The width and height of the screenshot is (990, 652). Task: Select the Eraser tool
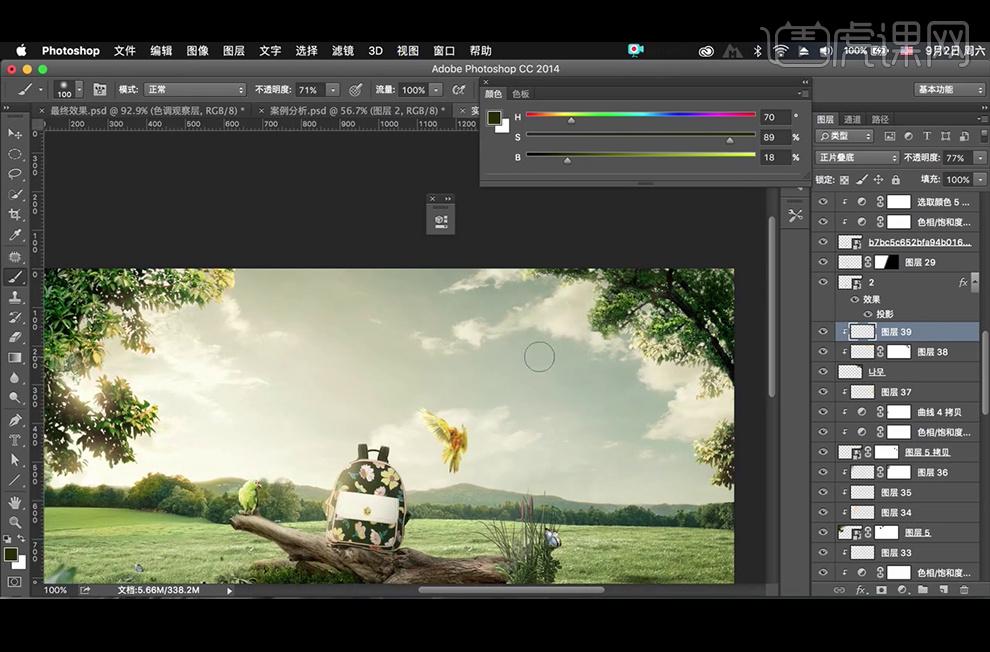(x=15, y=338)
